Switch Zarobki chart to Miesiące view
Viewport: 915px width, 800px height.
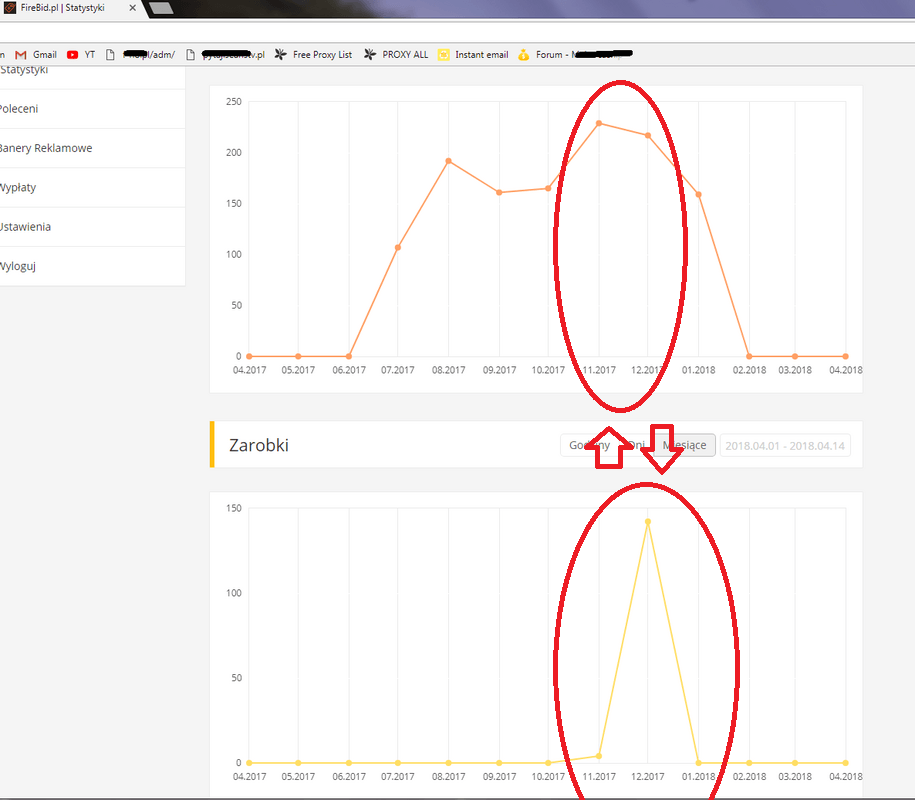686,445
